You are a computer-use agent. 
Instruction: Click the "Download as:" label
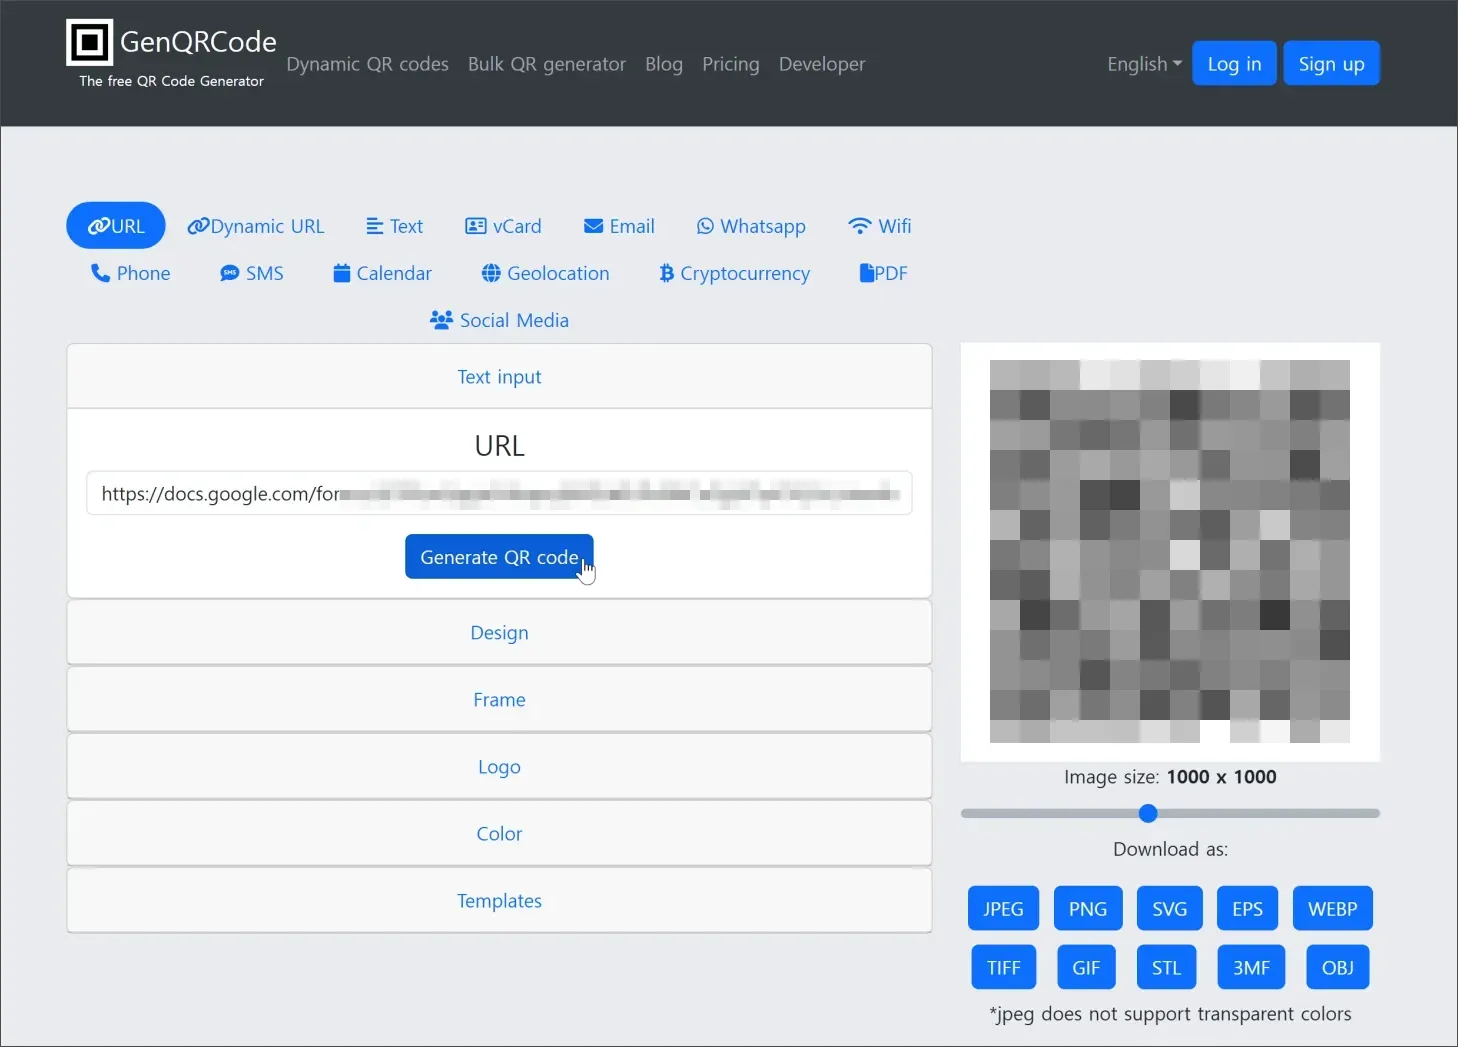1170,849
